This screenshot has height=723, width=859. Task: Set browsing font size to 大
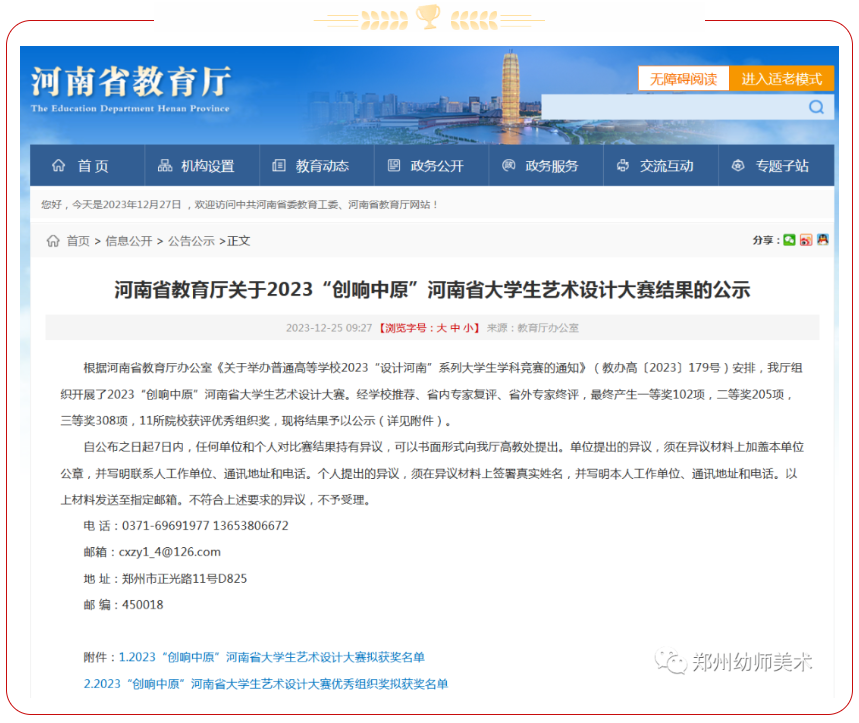441,328
